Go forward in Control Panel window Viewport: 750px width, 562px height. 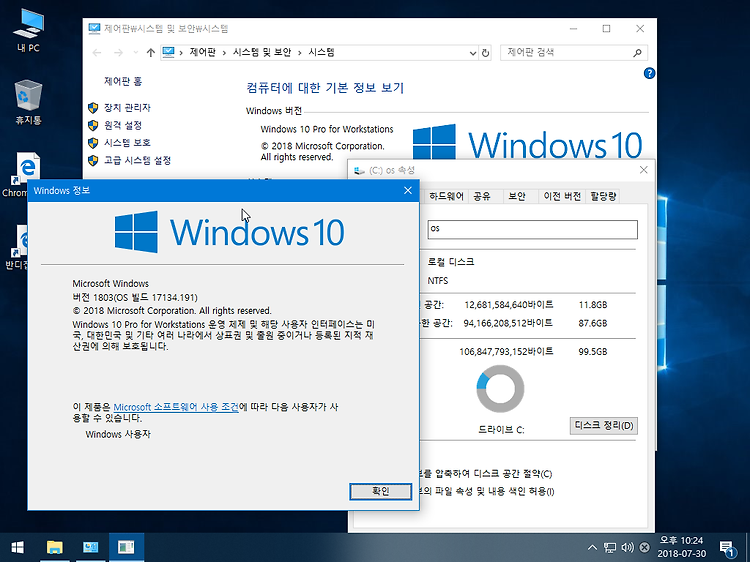click(118, 53)
